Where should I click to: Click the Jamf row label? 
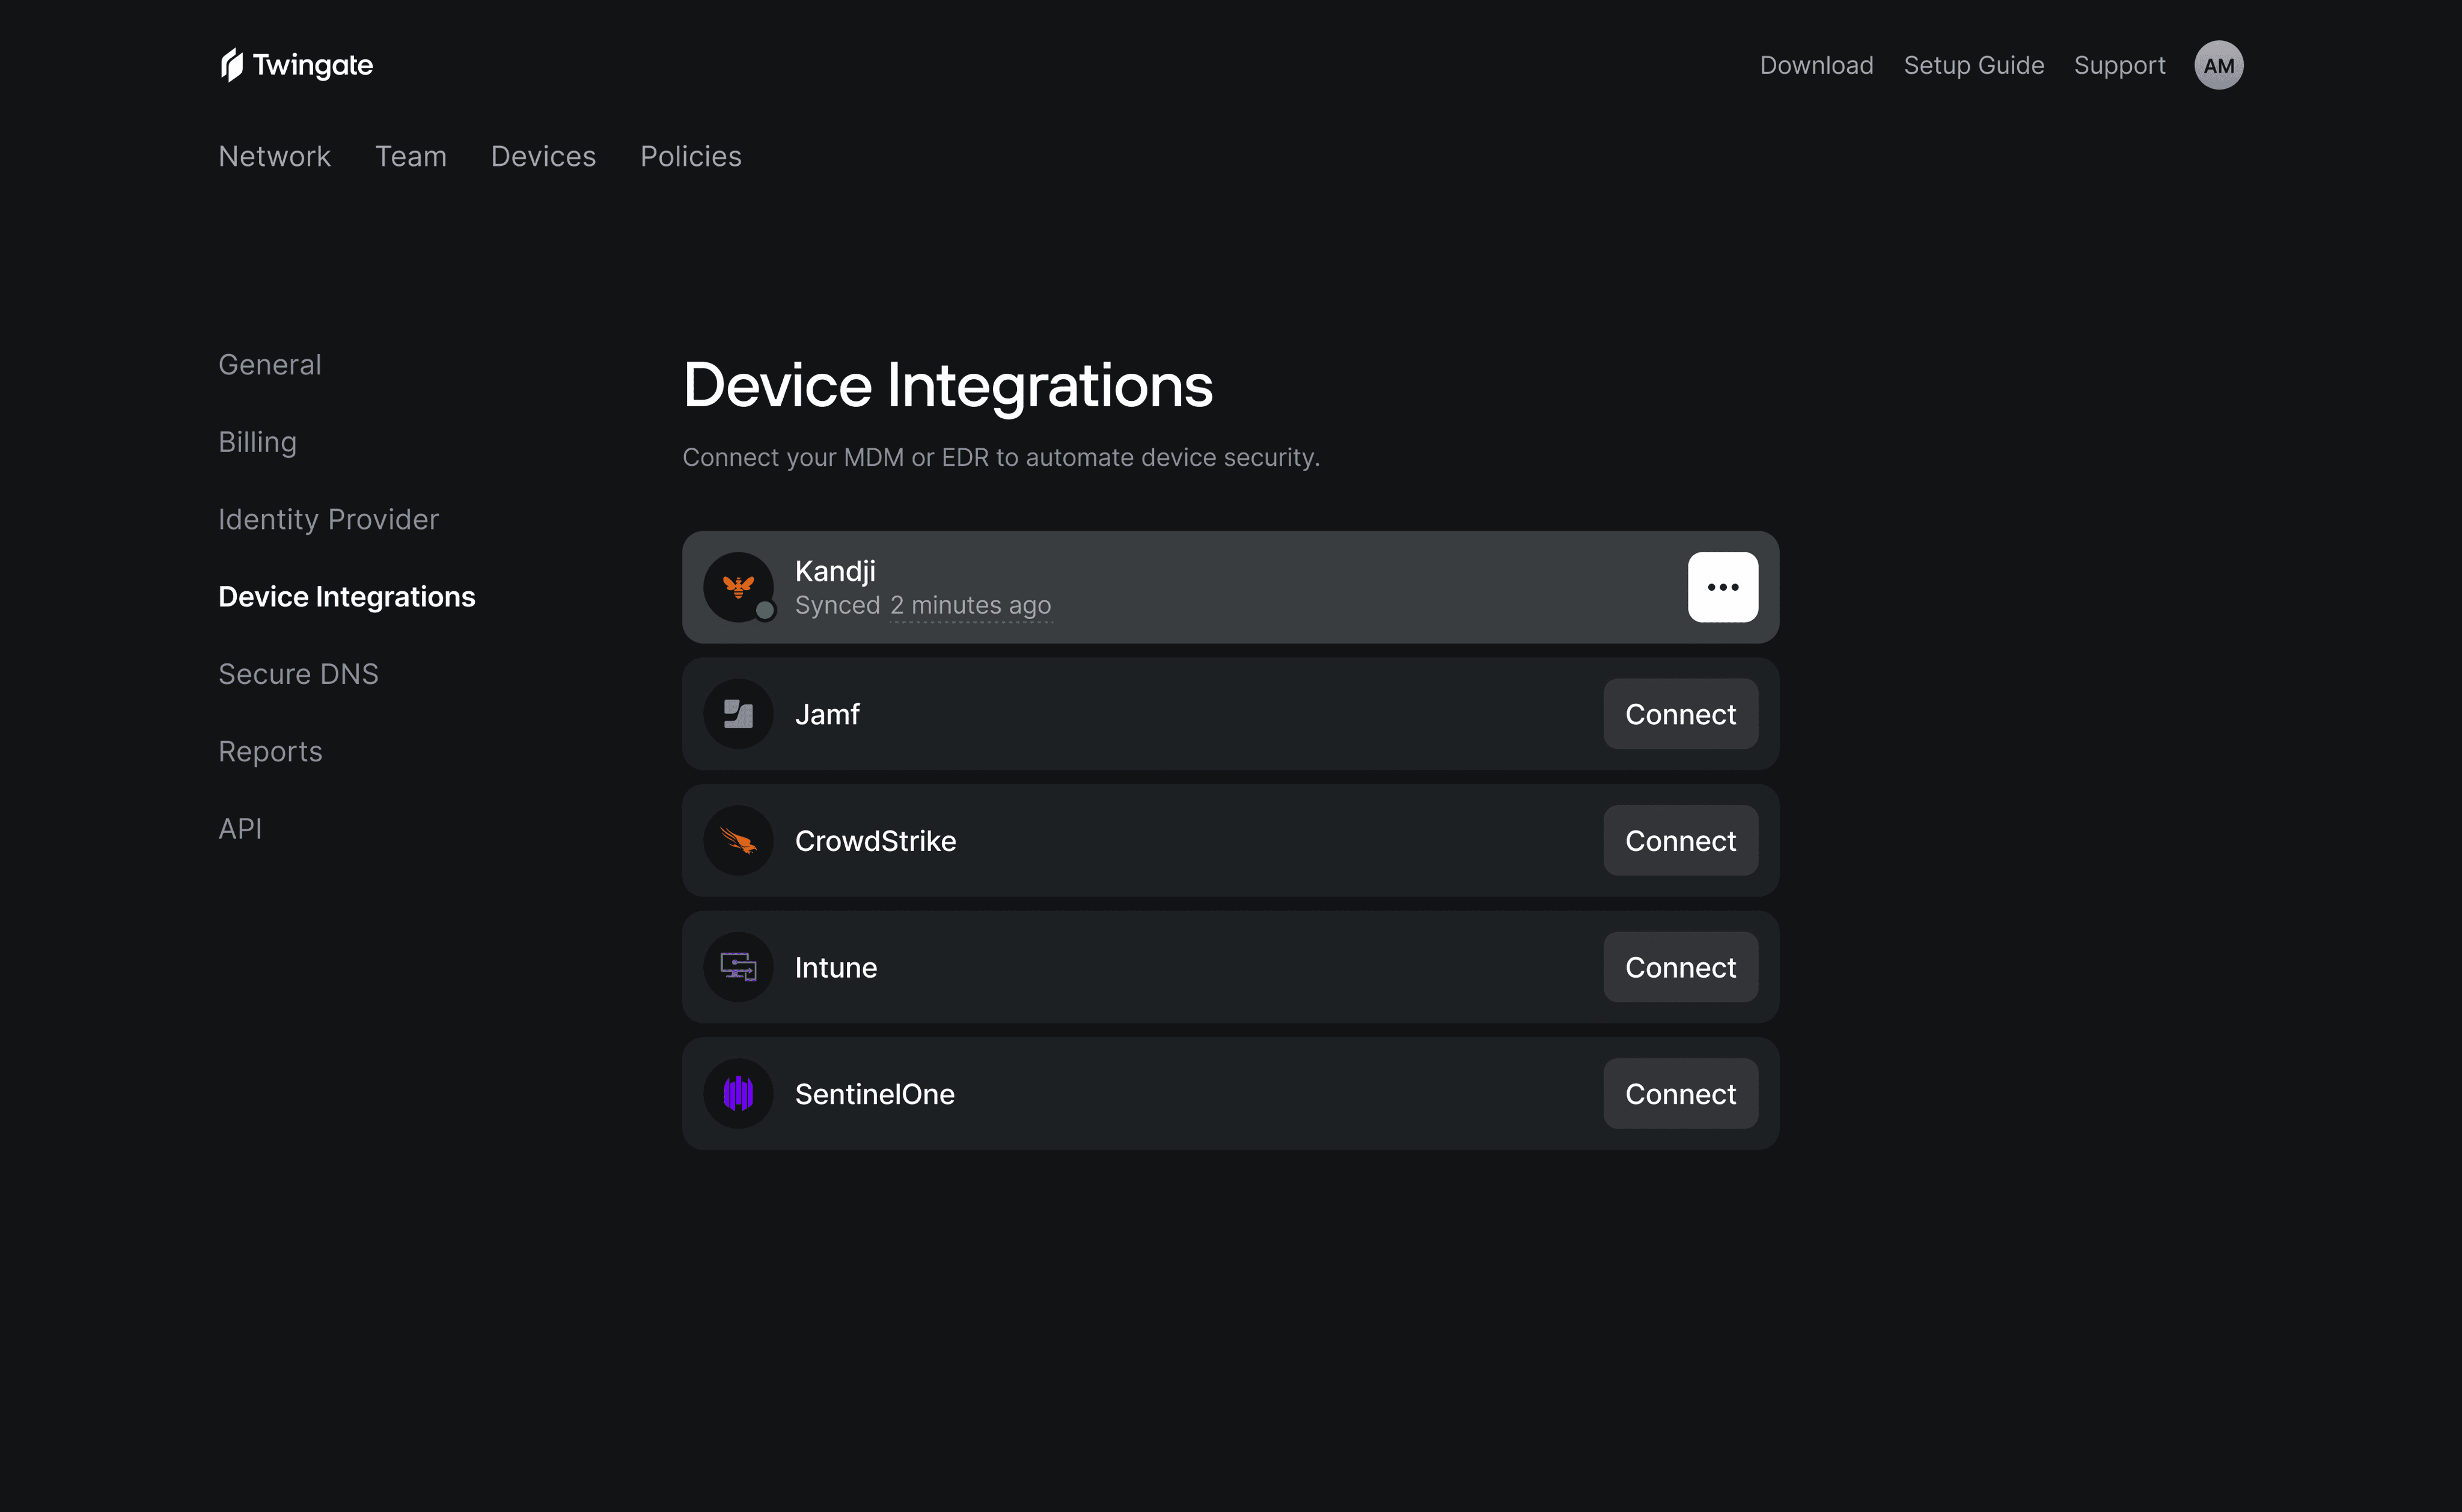point(827,714)
